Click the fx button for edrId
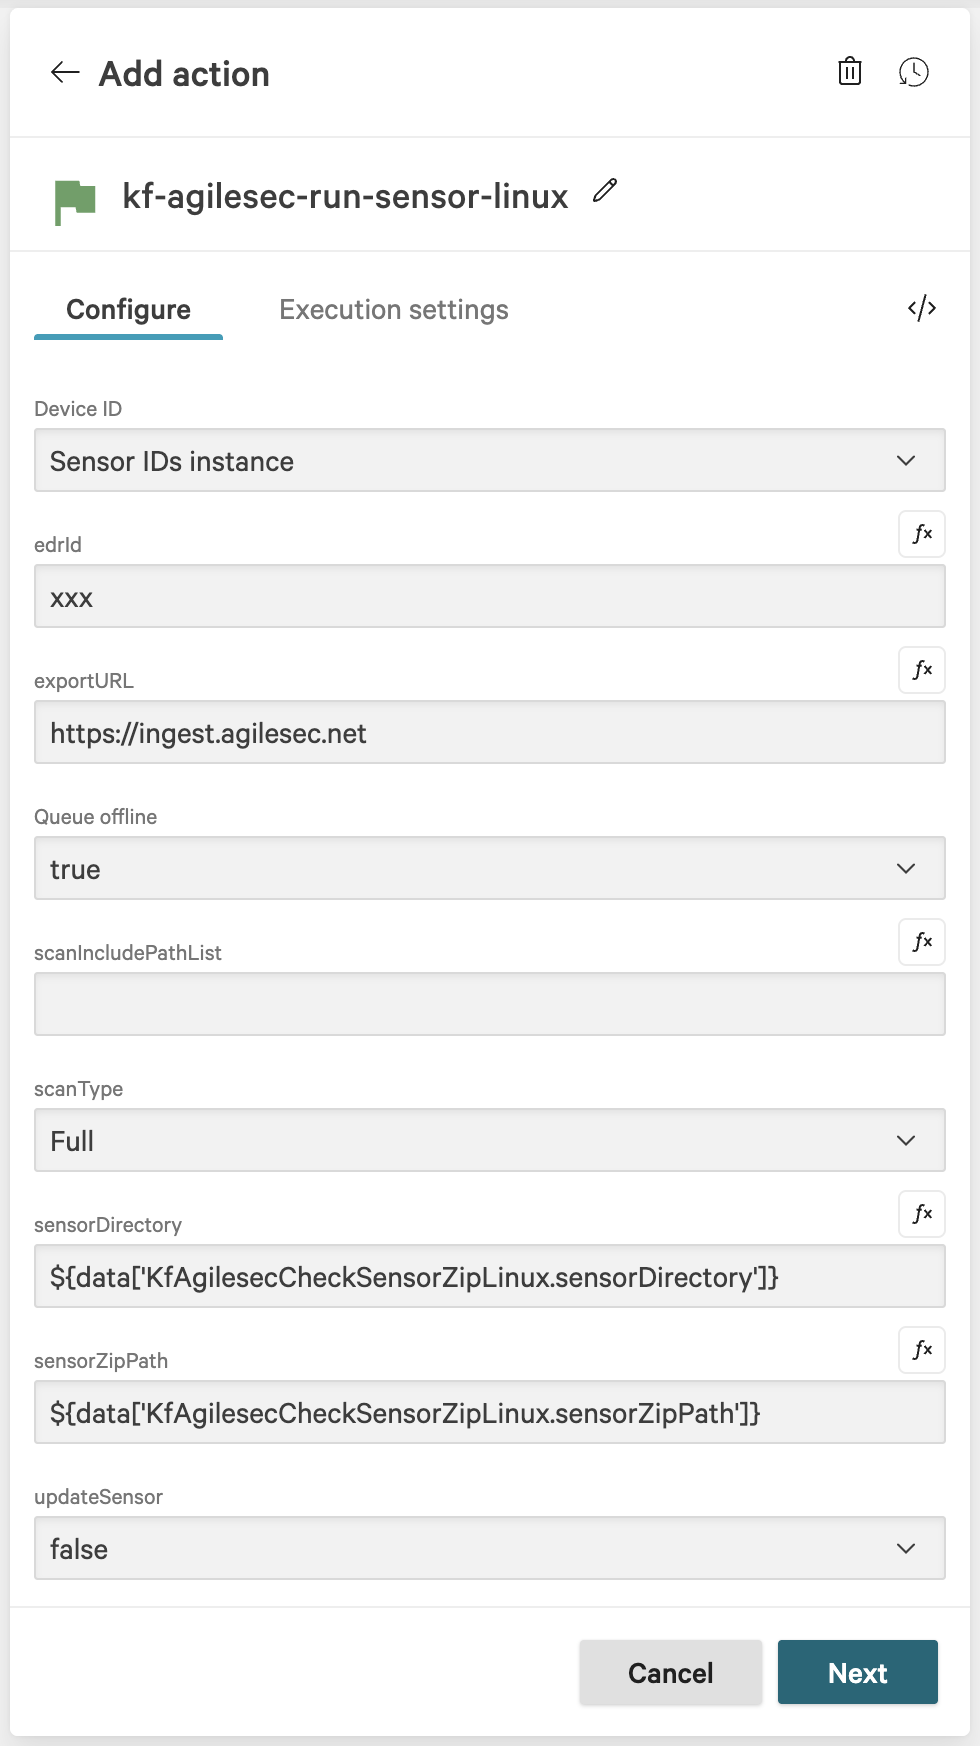The width and height of the screenshot is (980, 1746). point(922,534)
